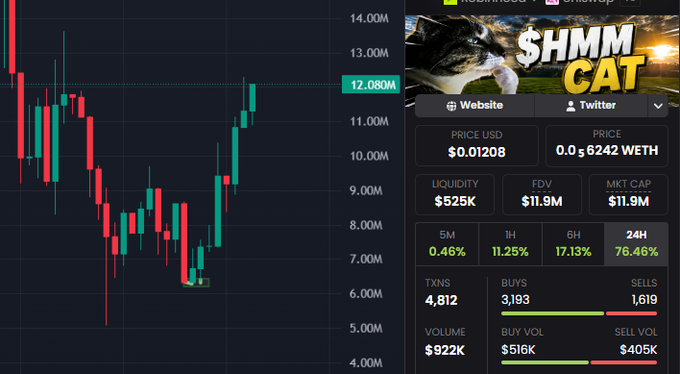Click the SELL VOL value $405K
The image size is (680, 374).
(x=638, y=350)
